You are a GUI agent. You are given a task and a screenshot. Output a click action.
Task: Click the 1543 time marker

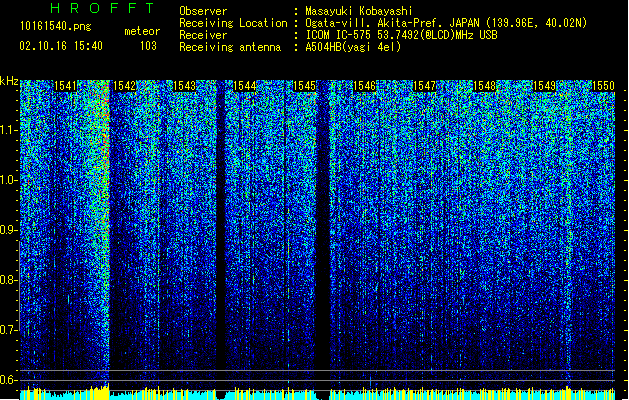pos(185,86)
